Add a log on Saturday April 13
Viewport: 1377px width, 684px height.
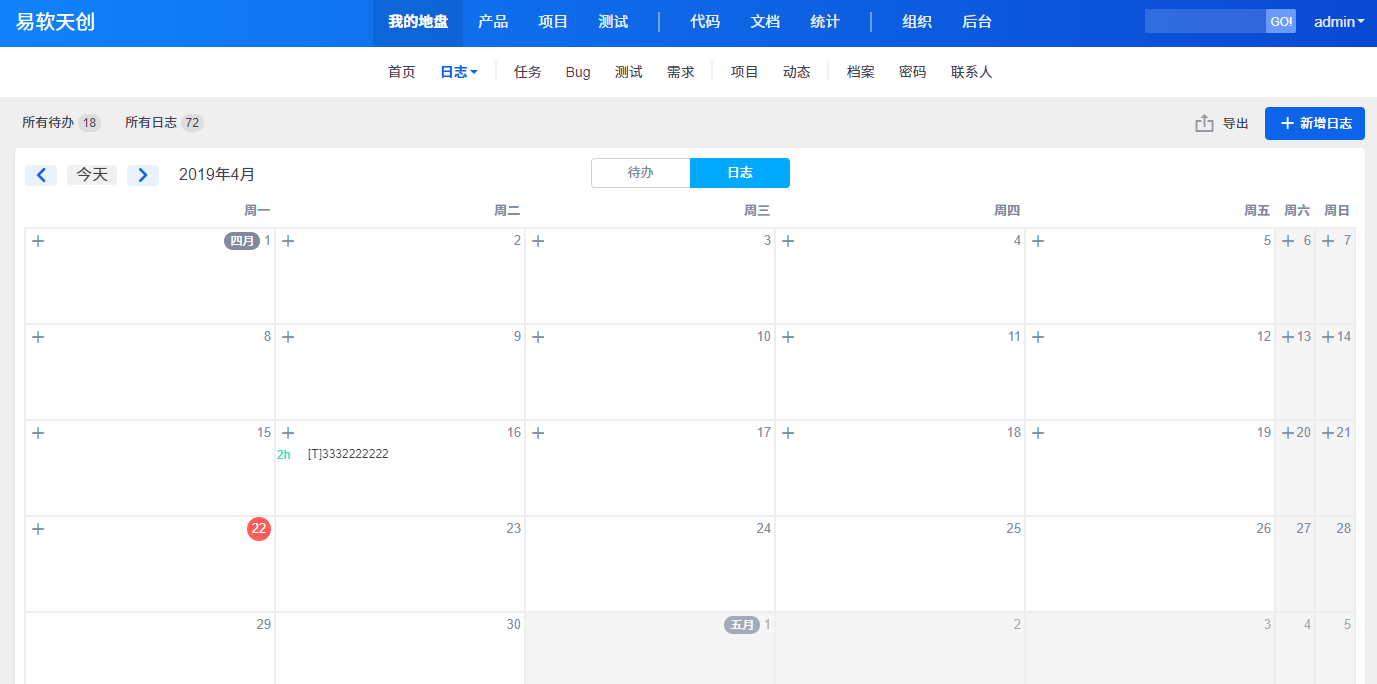point(1288,337)
